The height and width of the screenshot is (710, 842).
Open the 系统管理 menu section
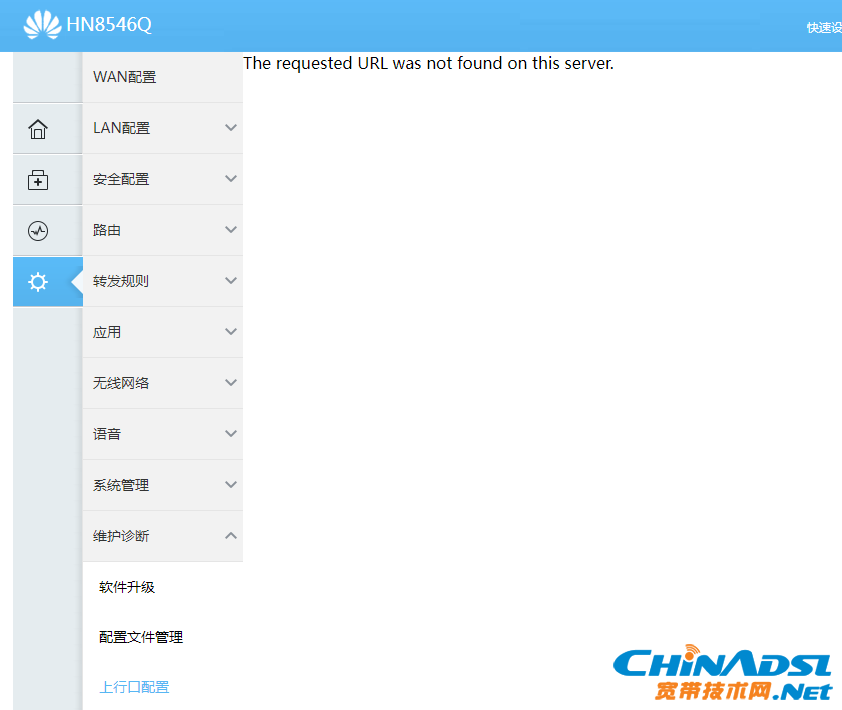(163, 486)
